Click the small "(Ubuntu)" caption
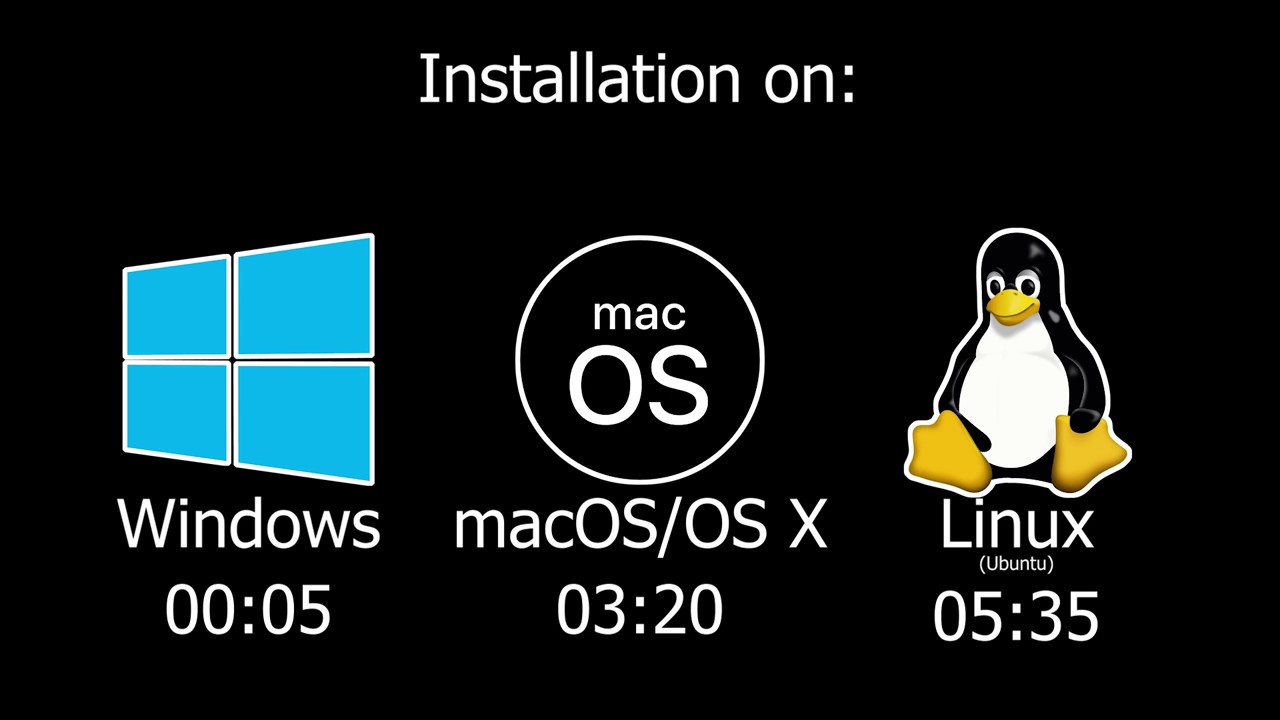 pyautogui.click(x=1016, y=564)
